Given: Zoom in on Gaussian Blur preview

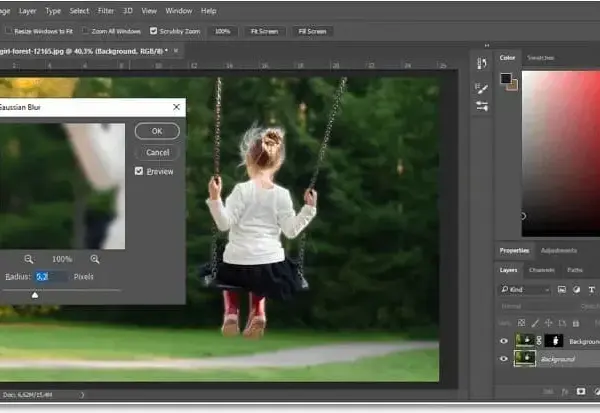Looking at the screenshot, I should [95, 259].
